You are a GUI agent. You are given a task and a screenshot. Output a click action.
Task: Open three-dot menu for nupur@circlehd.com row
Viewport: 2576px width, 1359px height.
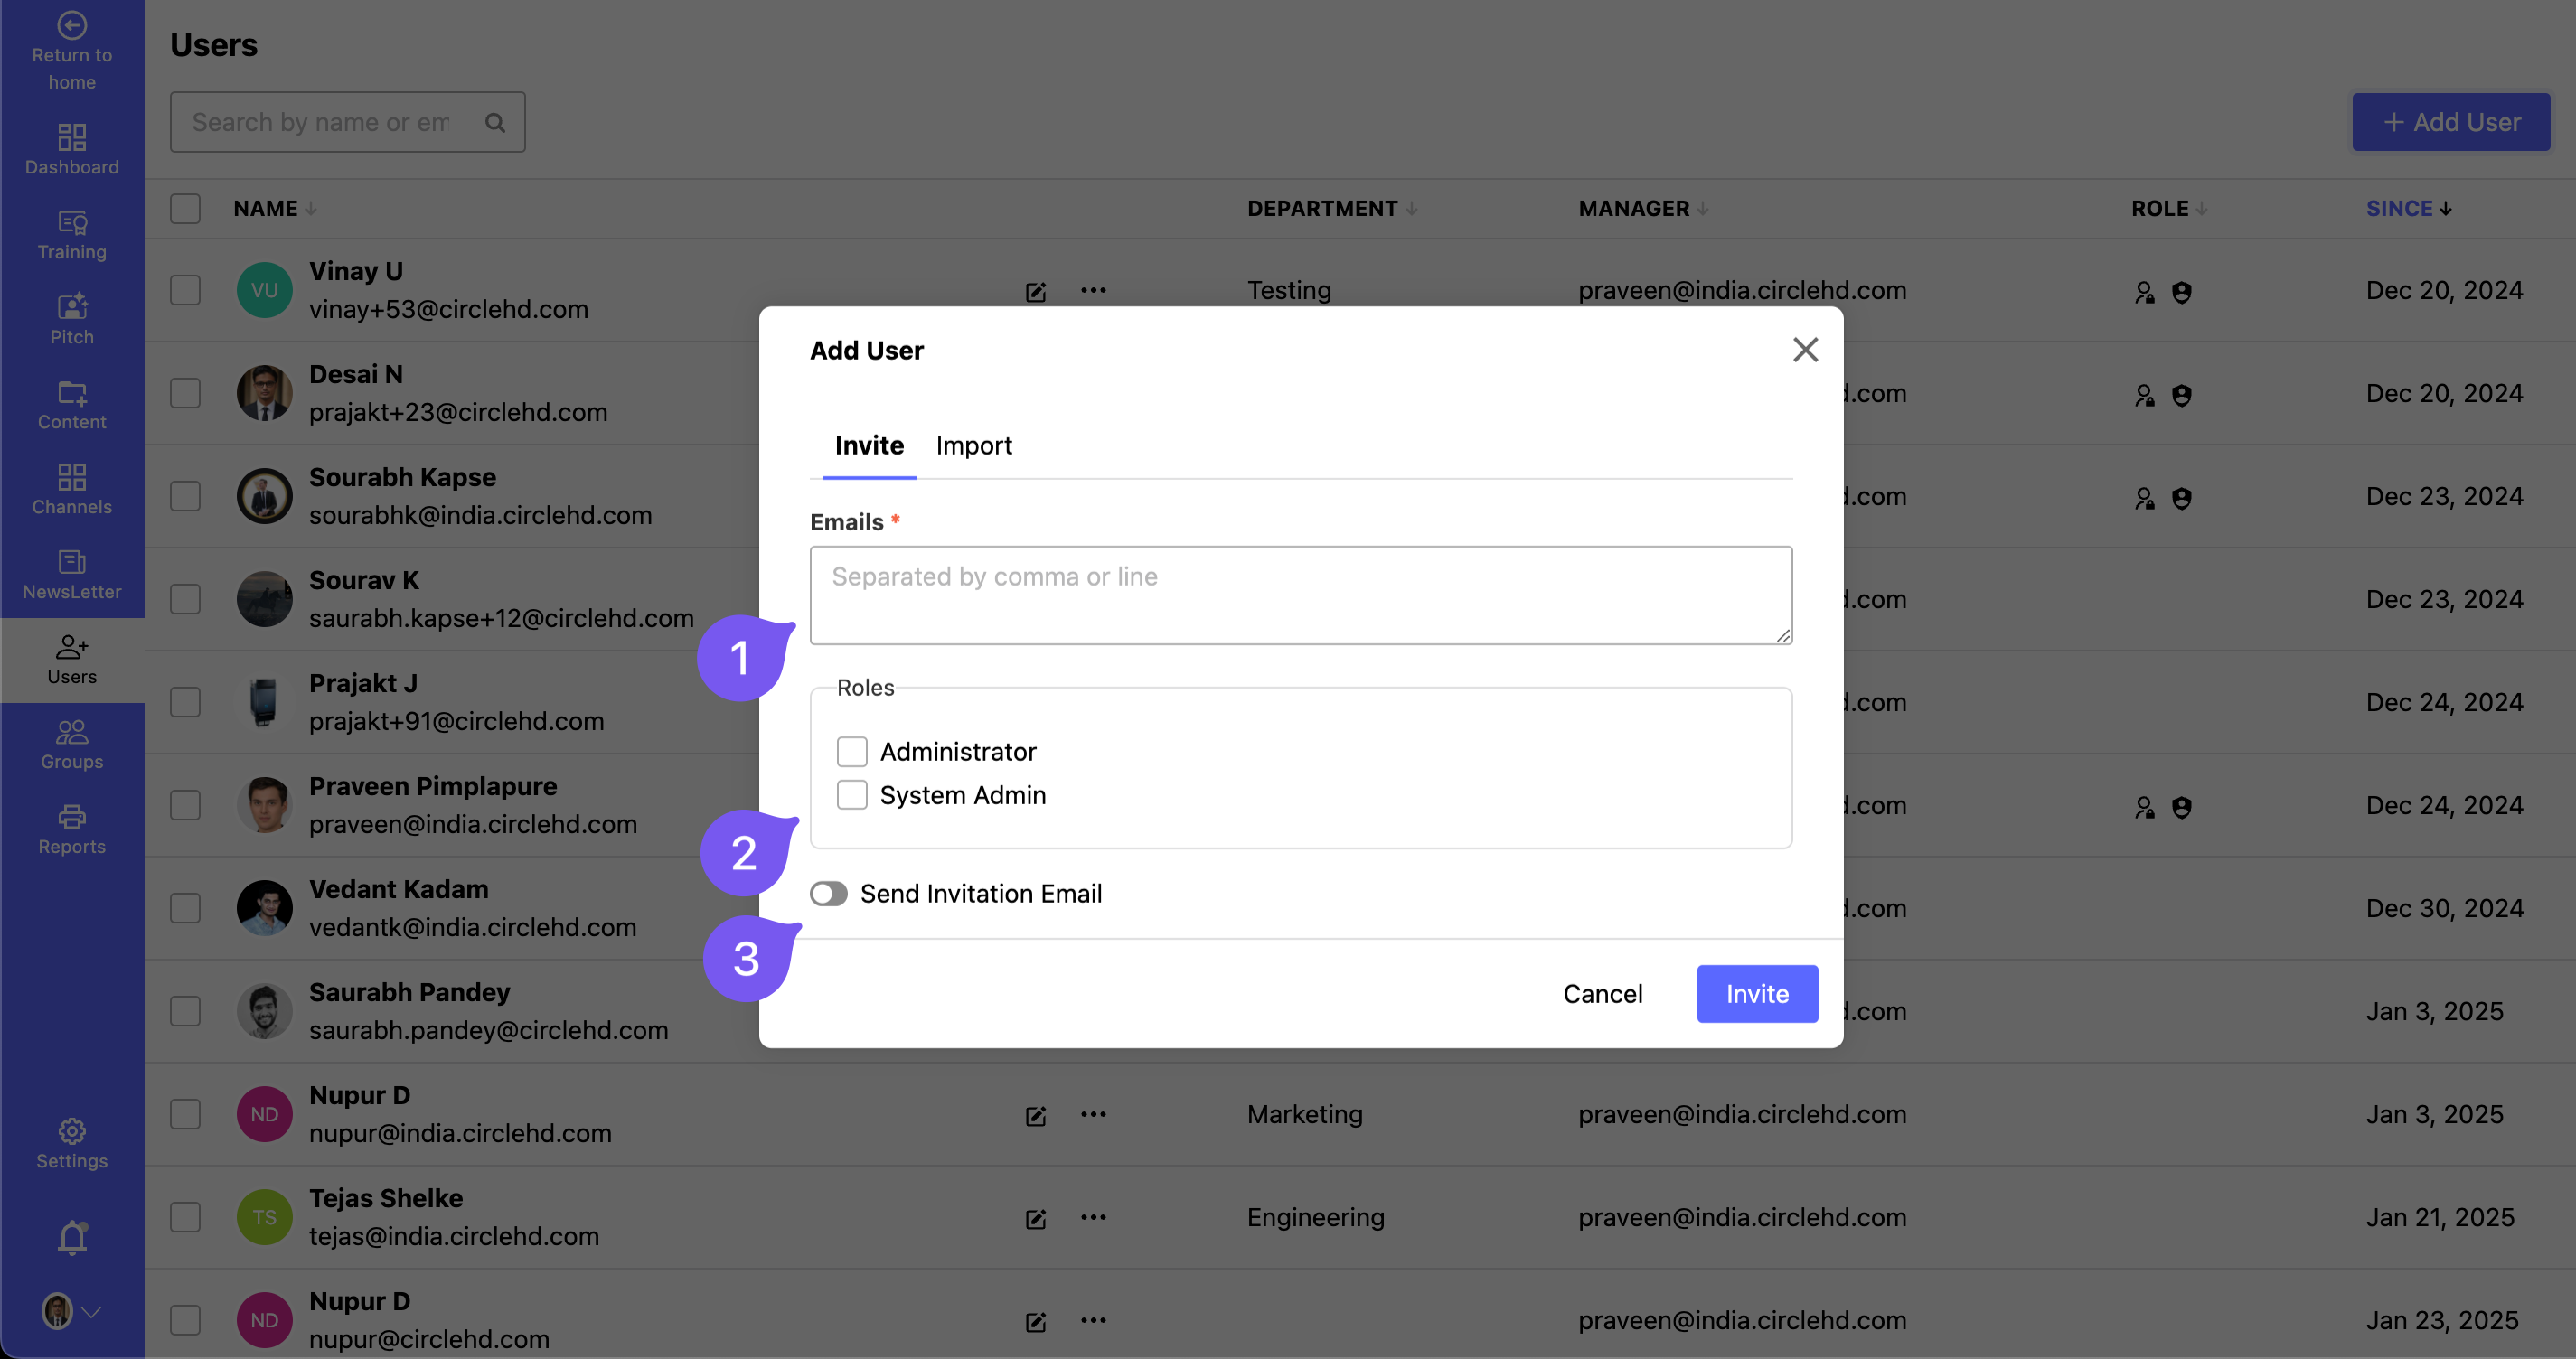pyautogui.click(x=1093, y=1320)
